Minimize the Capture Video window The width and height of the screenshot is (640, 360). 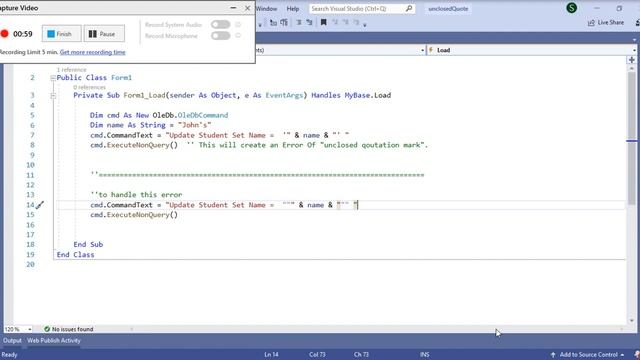coord(233,8)
